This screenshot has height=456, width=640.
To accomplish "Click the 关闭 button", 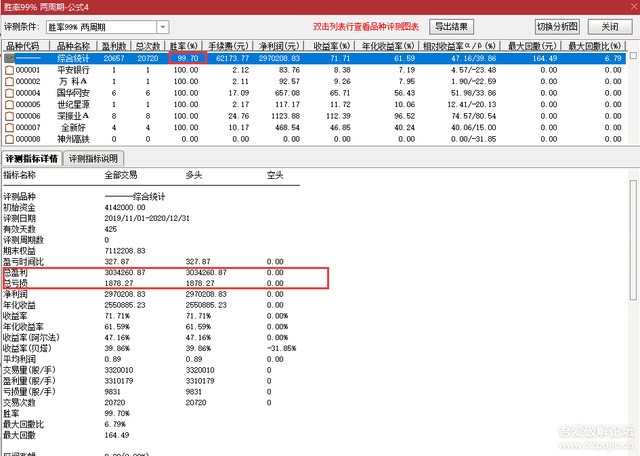I will pyautogui.click(x=610, y=27).
